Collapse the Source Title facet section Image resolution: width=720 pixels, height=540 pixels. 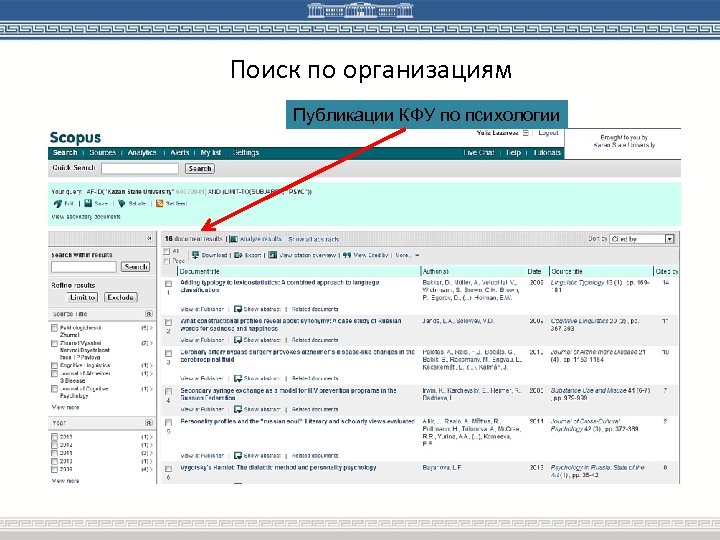pyautogui.click(x=149, y=314)
